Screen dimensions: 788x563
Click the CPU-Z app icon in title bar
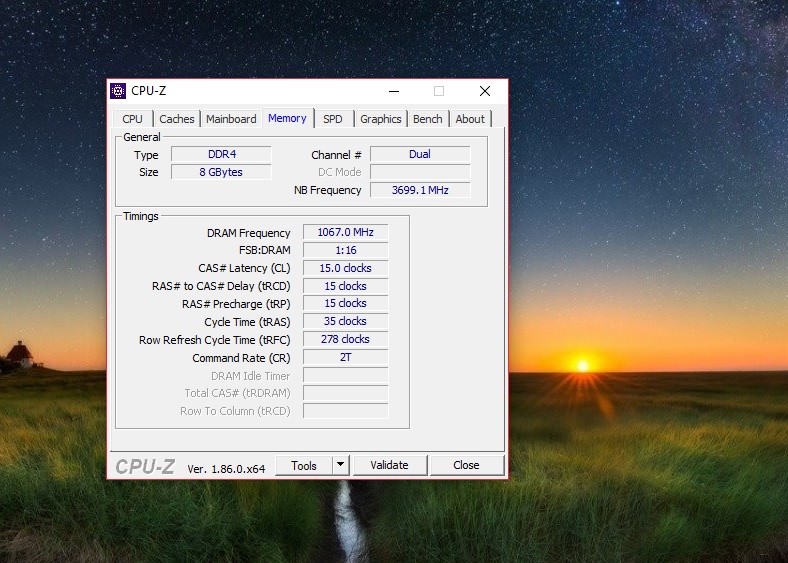point(118,91)
